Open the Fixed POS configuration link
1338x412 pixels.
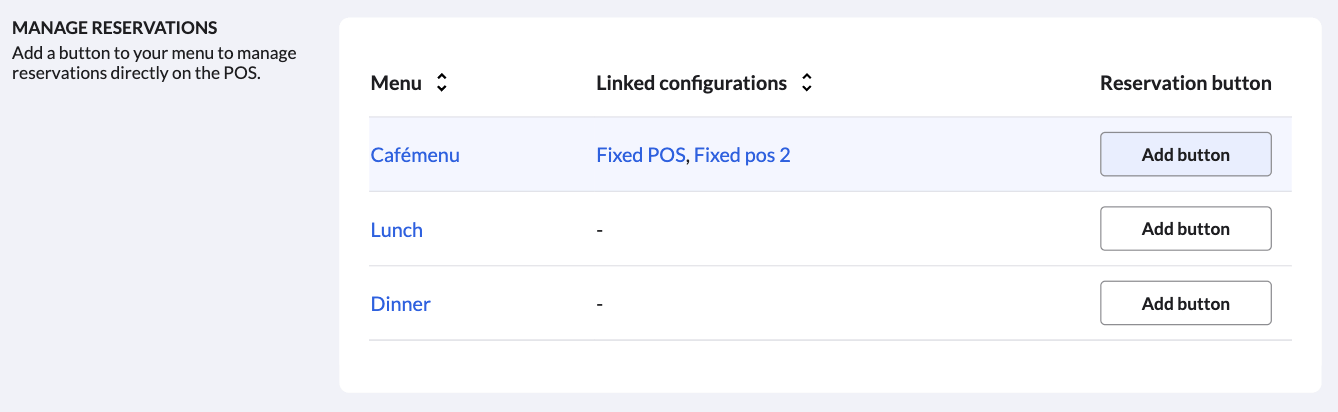[x=641, y=155]
